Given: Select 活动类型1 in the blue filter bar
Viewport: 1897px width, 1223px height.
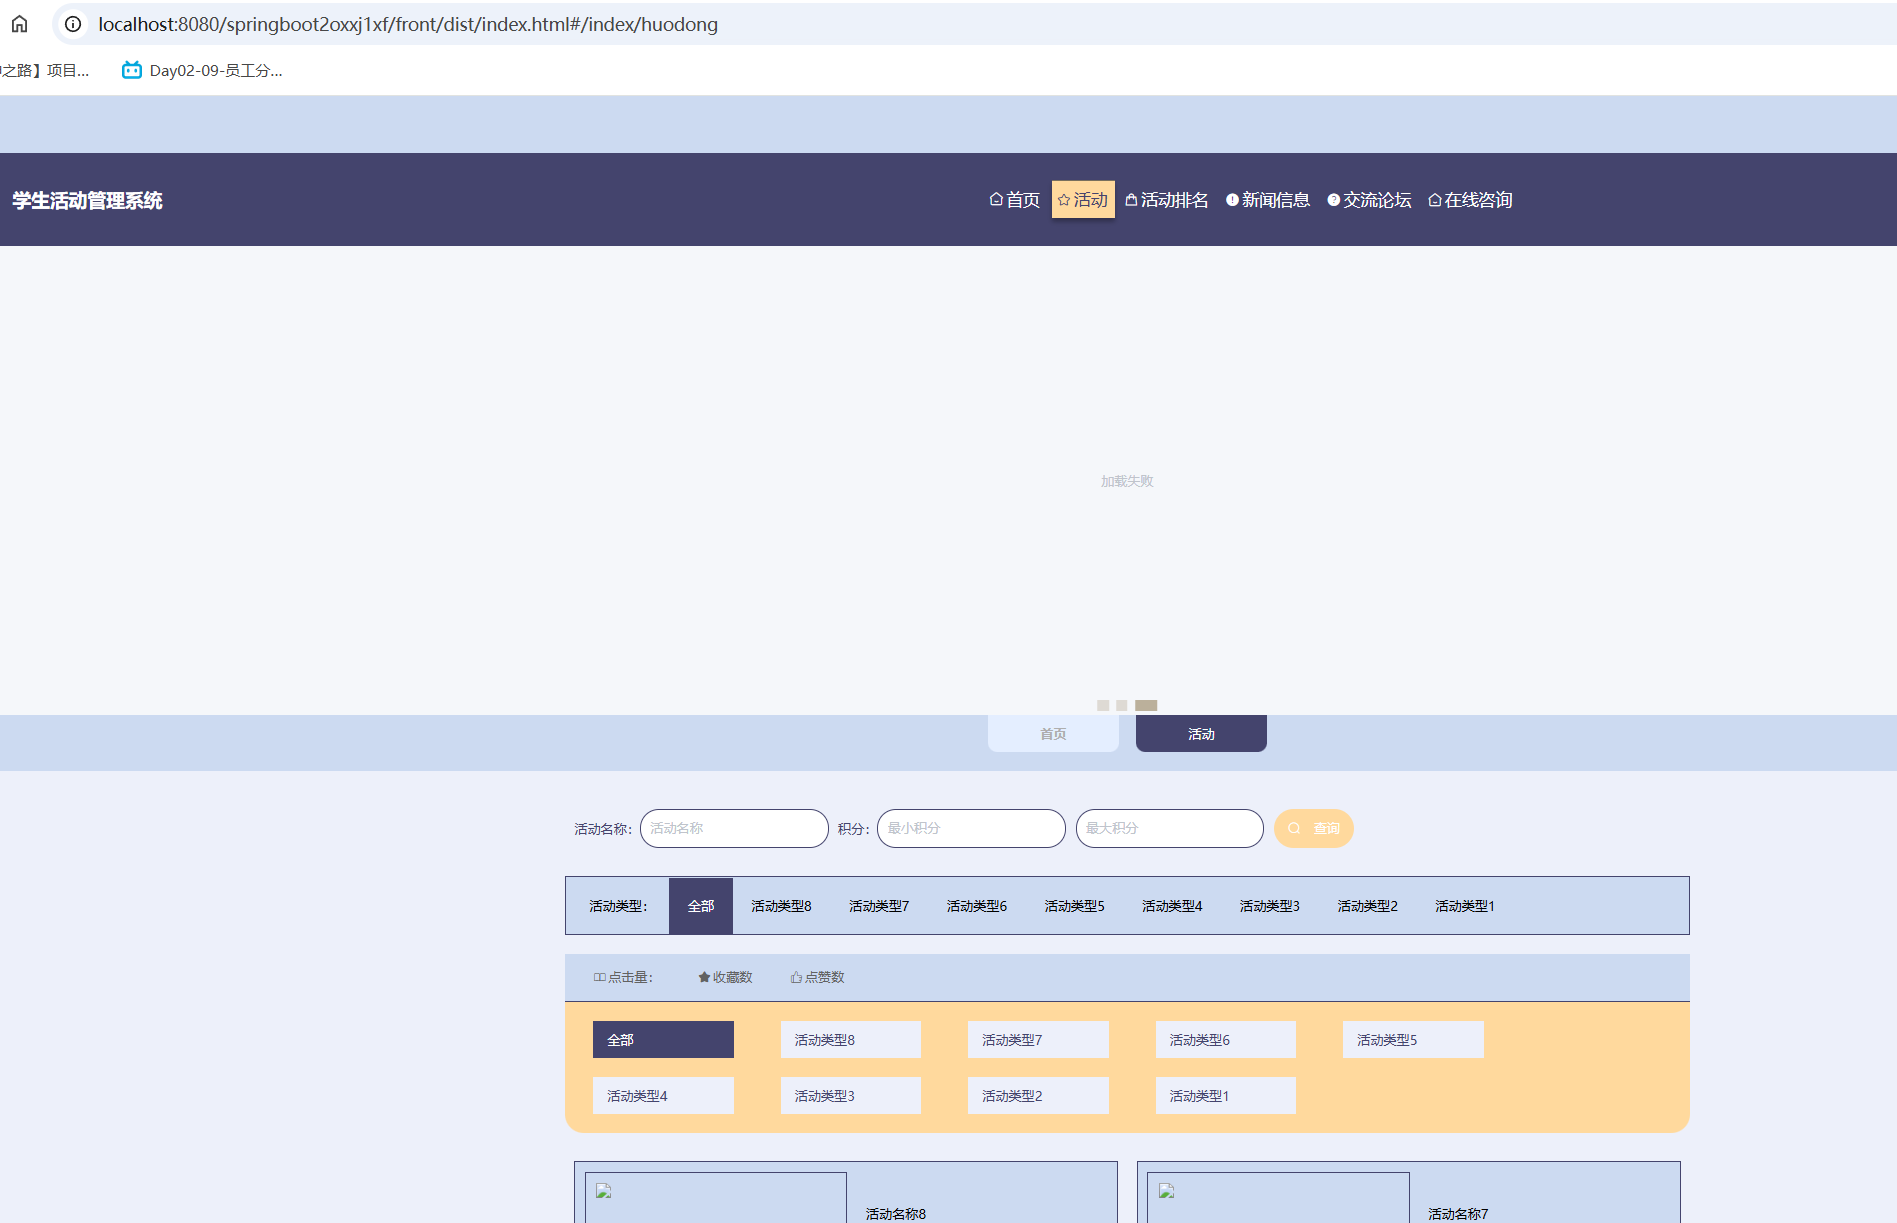Looking at the screenshot, I should click(1464, 906).
